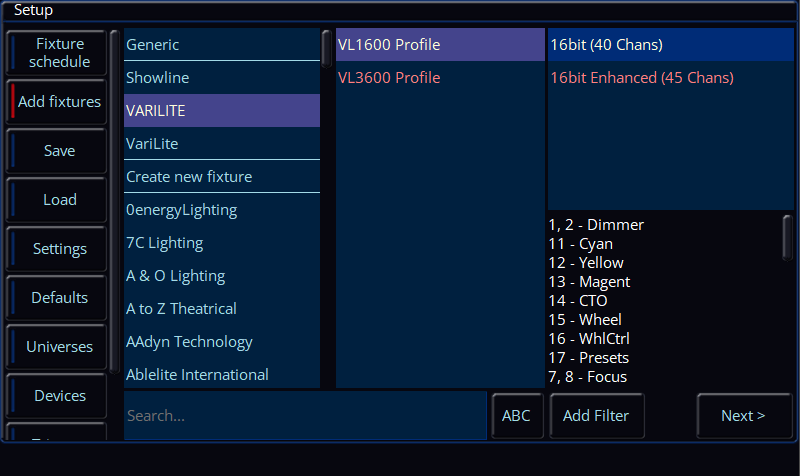
Task: Click the '7, 8 - Focus' channel line
Action: 588,377
